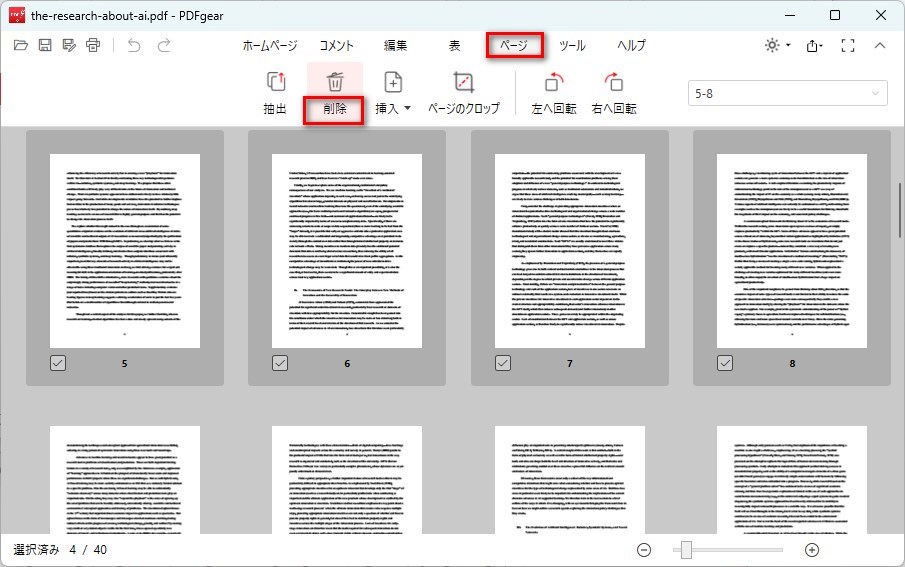Open the ヘルプ tab
The height and width of the screenshot is (567, 905).
[x=631, y=46]
